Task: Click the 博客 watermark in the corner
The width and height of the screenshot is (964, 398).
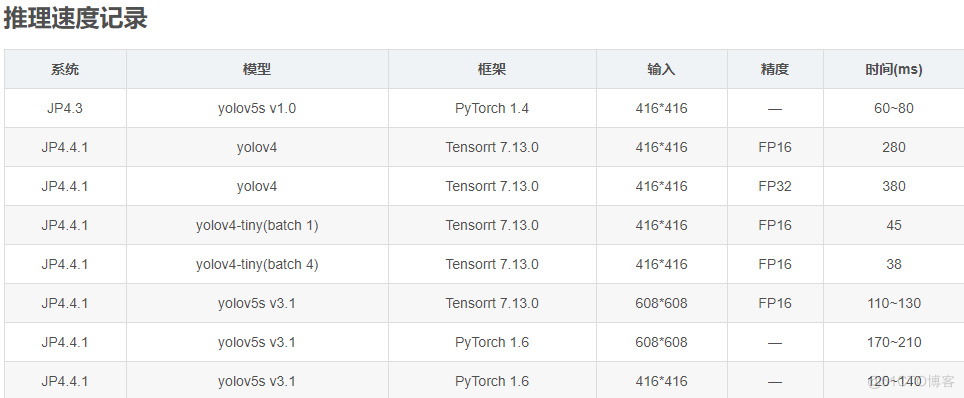Action: tap(941, 381)
